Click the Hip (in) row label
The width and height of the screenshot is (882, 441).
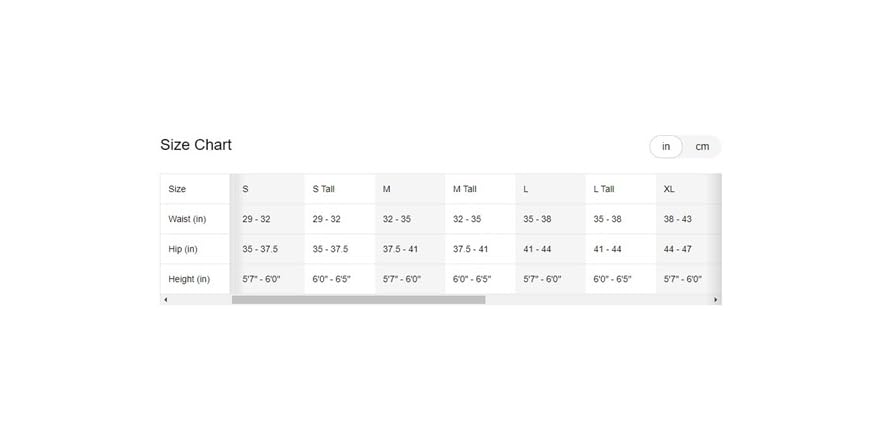click(183, 249)
